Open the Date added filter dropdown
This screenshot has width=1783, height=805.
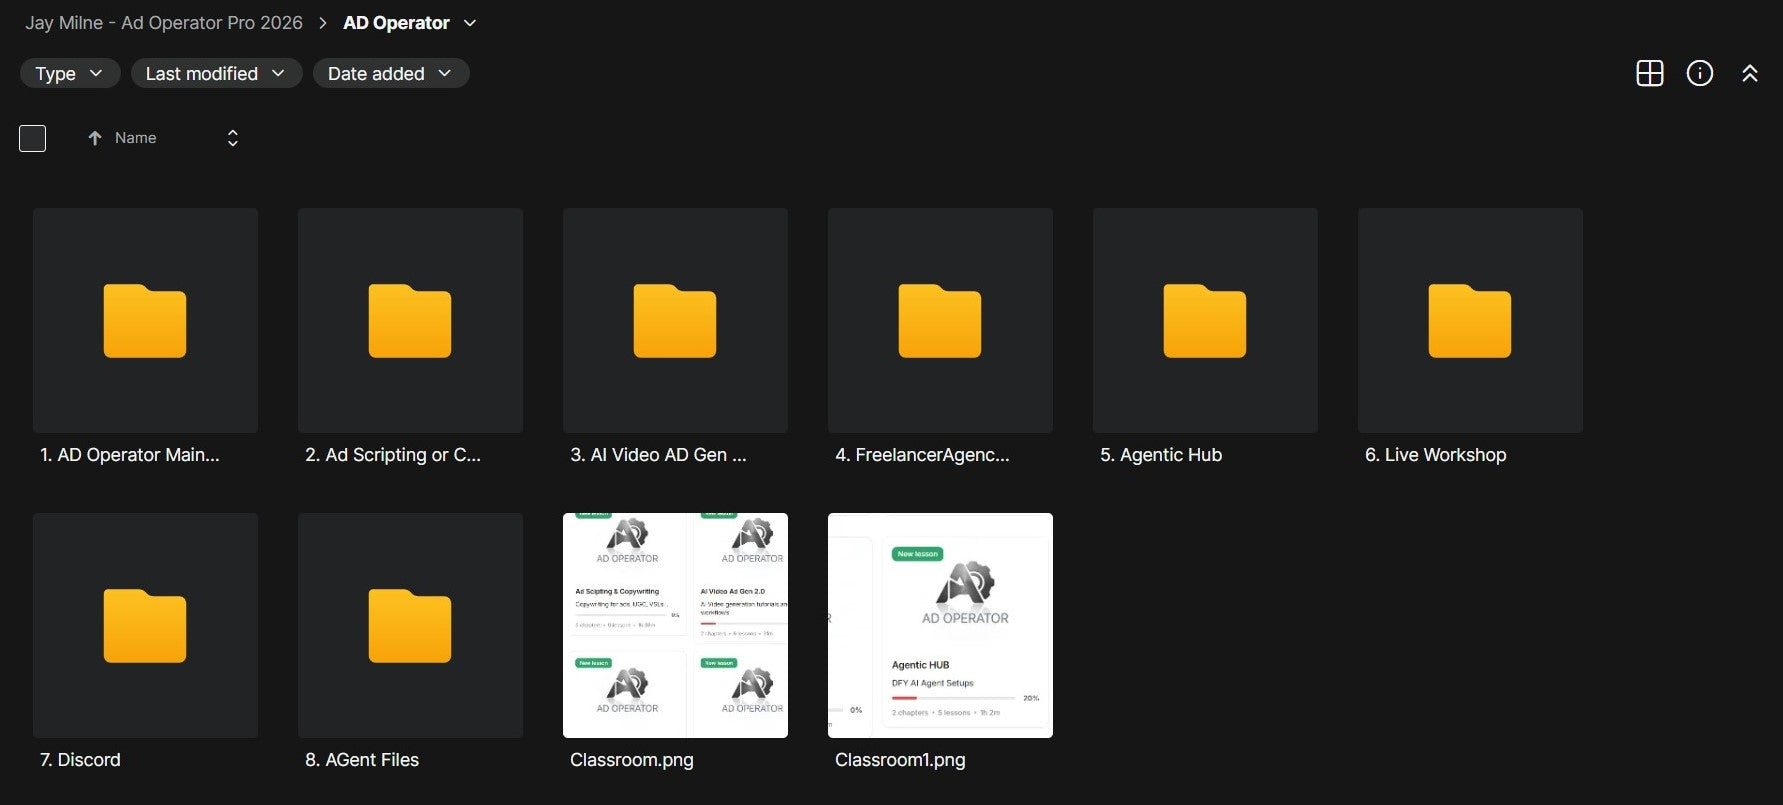tap(391, 73)
